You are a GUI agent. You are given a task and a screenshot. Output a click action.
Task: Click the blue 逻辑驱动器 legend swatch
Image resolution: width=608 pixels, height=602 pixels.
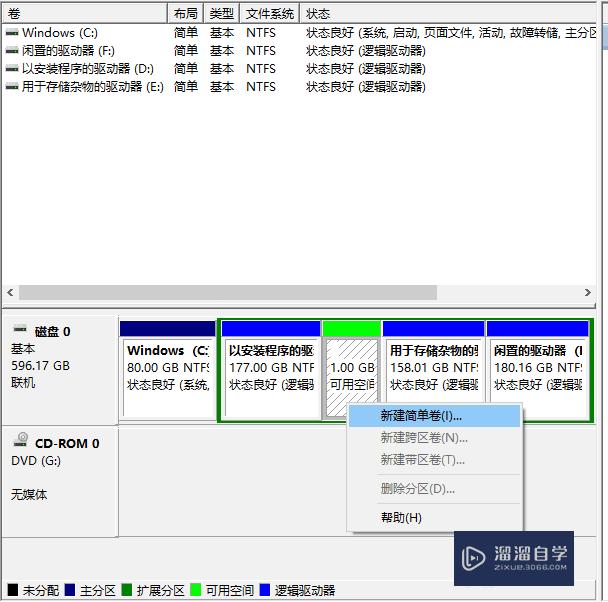pos(265,590)
